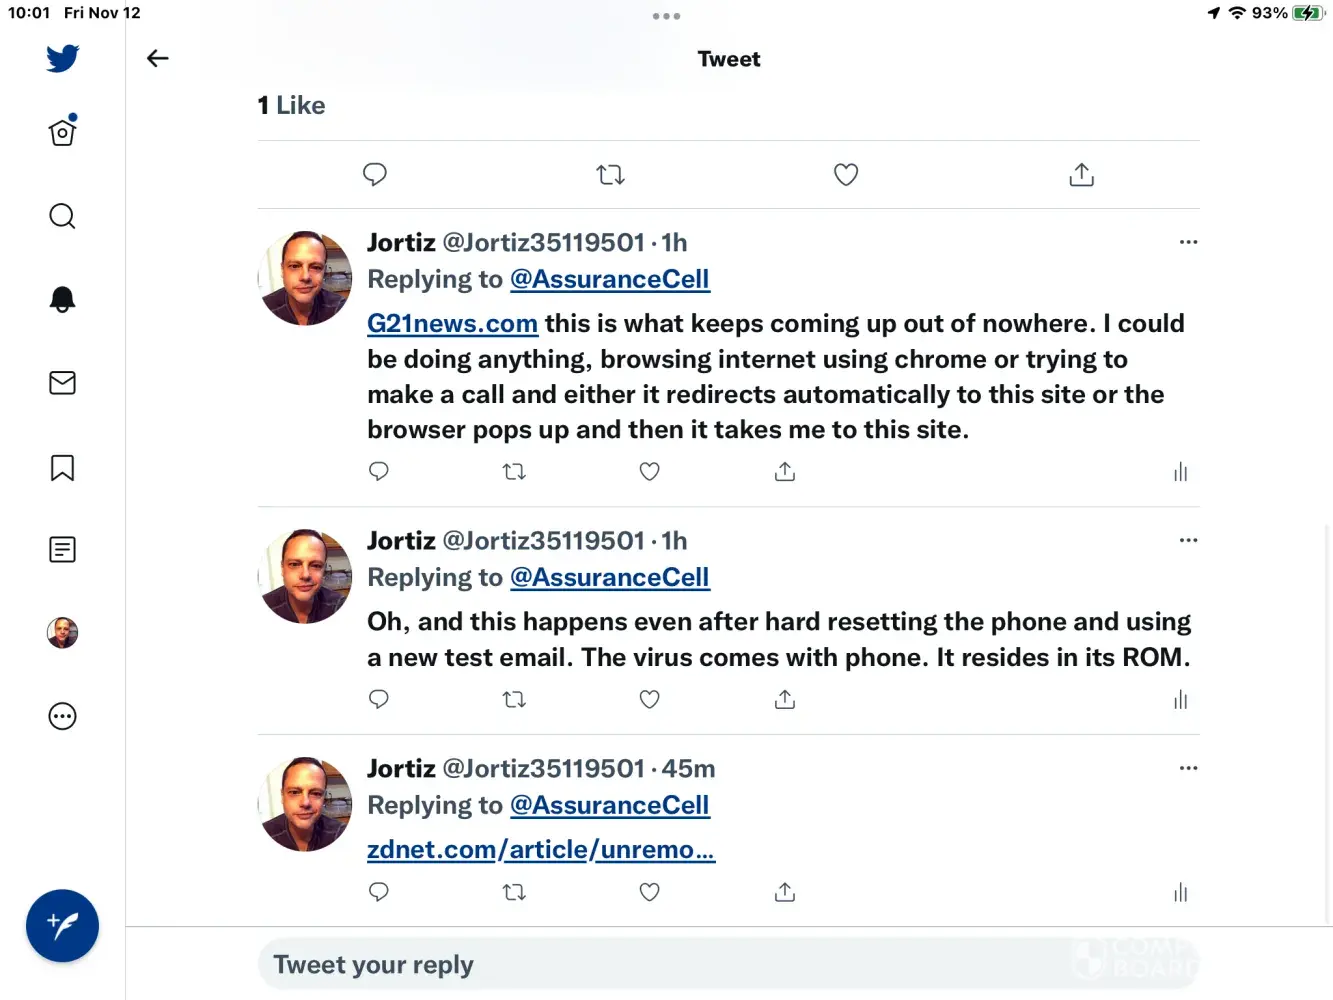Open Messages envelope in sidebar
Screen dimensions: 1333x1000
click(x=62, y=383)
